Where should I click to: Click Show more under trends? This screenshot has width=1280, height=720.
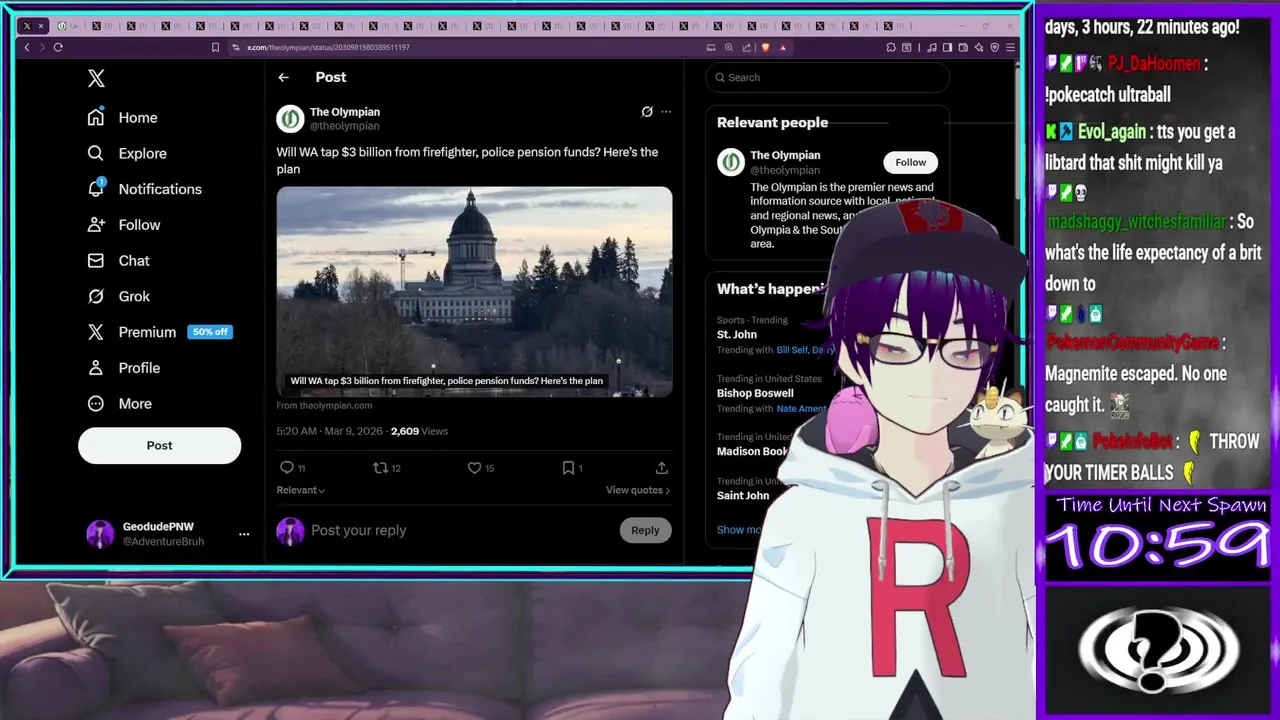[x=741, y=529]
